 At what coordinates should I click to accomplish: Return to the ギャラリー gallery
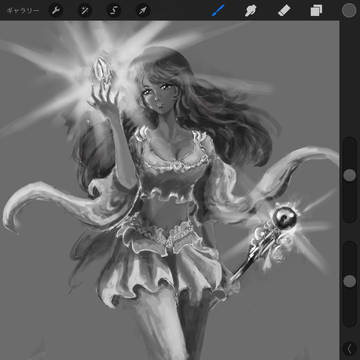(x=23, y=11)
